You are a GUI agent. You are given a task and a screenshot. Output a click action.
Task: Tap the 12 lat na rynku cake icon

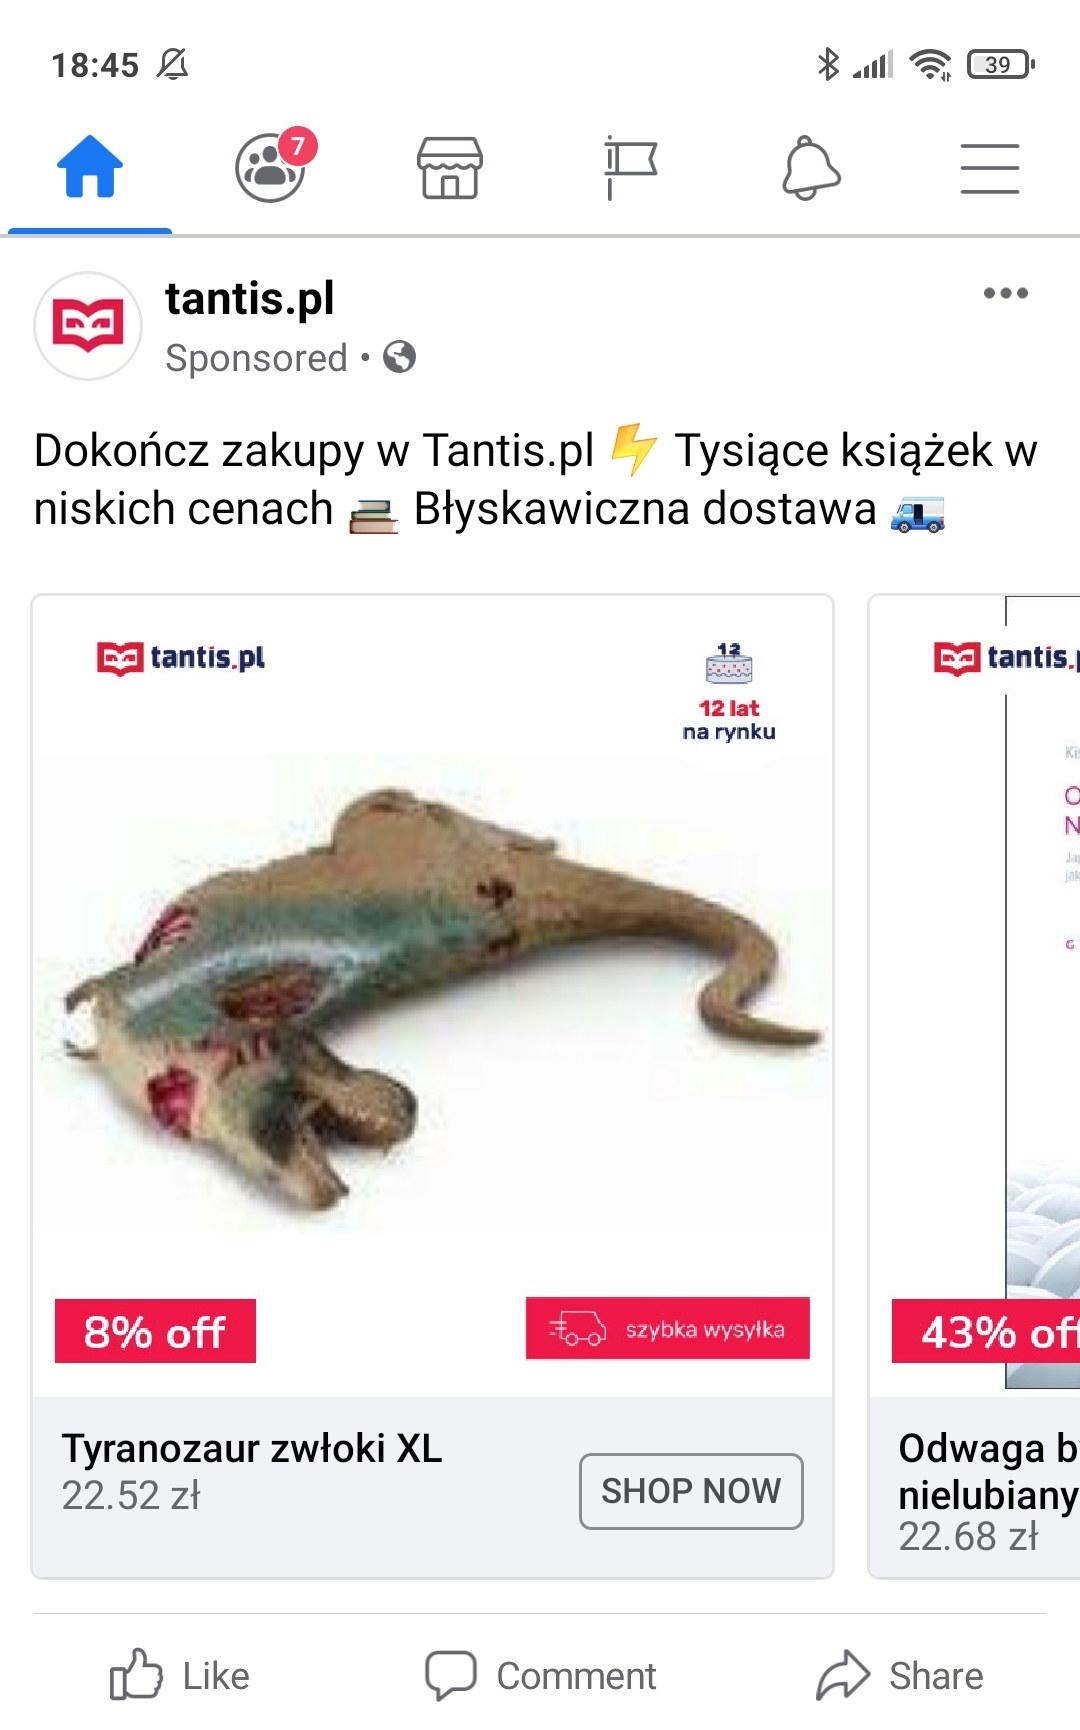pos(729,663)
